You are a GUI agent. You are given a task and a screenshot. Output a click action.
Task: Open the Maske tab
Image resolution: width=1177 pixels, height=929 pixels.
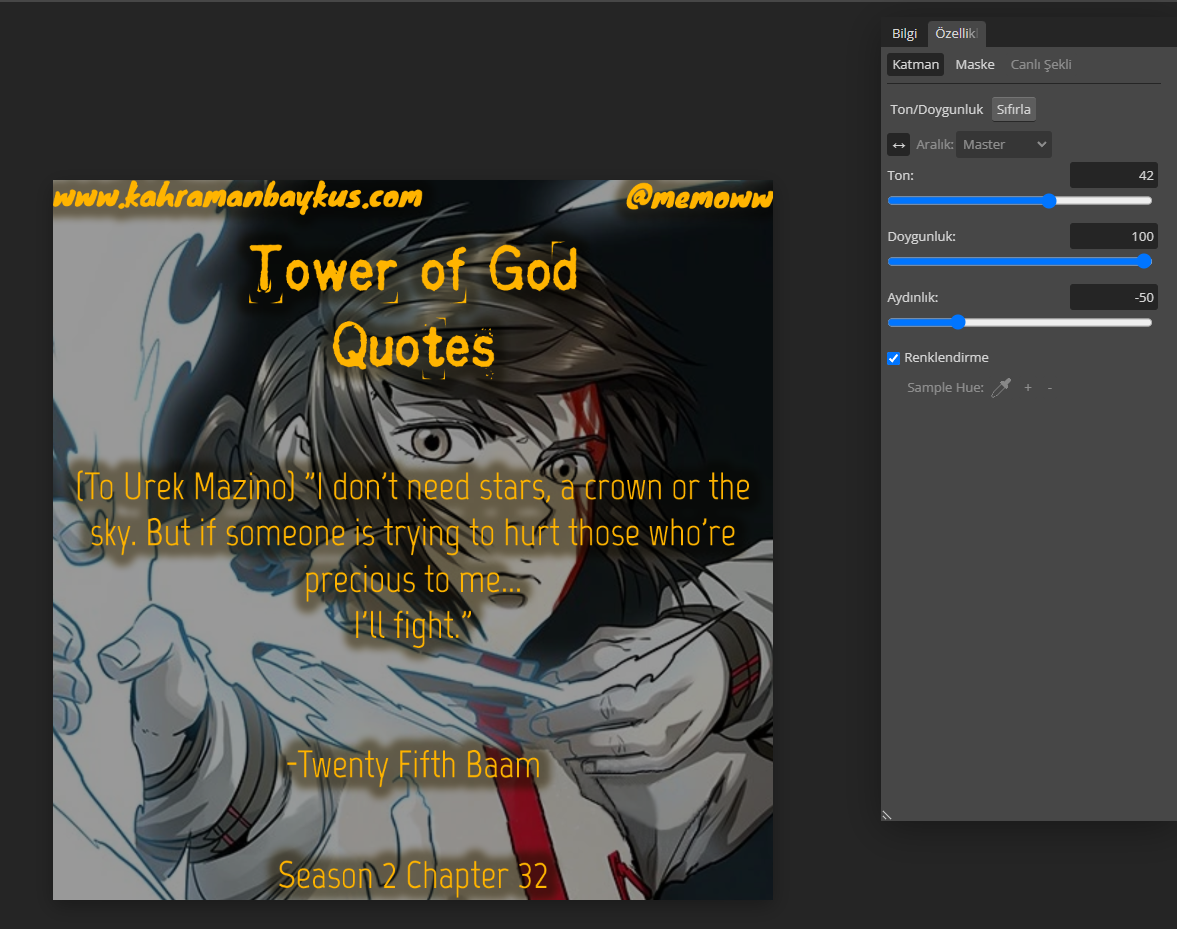click(974, 65)
